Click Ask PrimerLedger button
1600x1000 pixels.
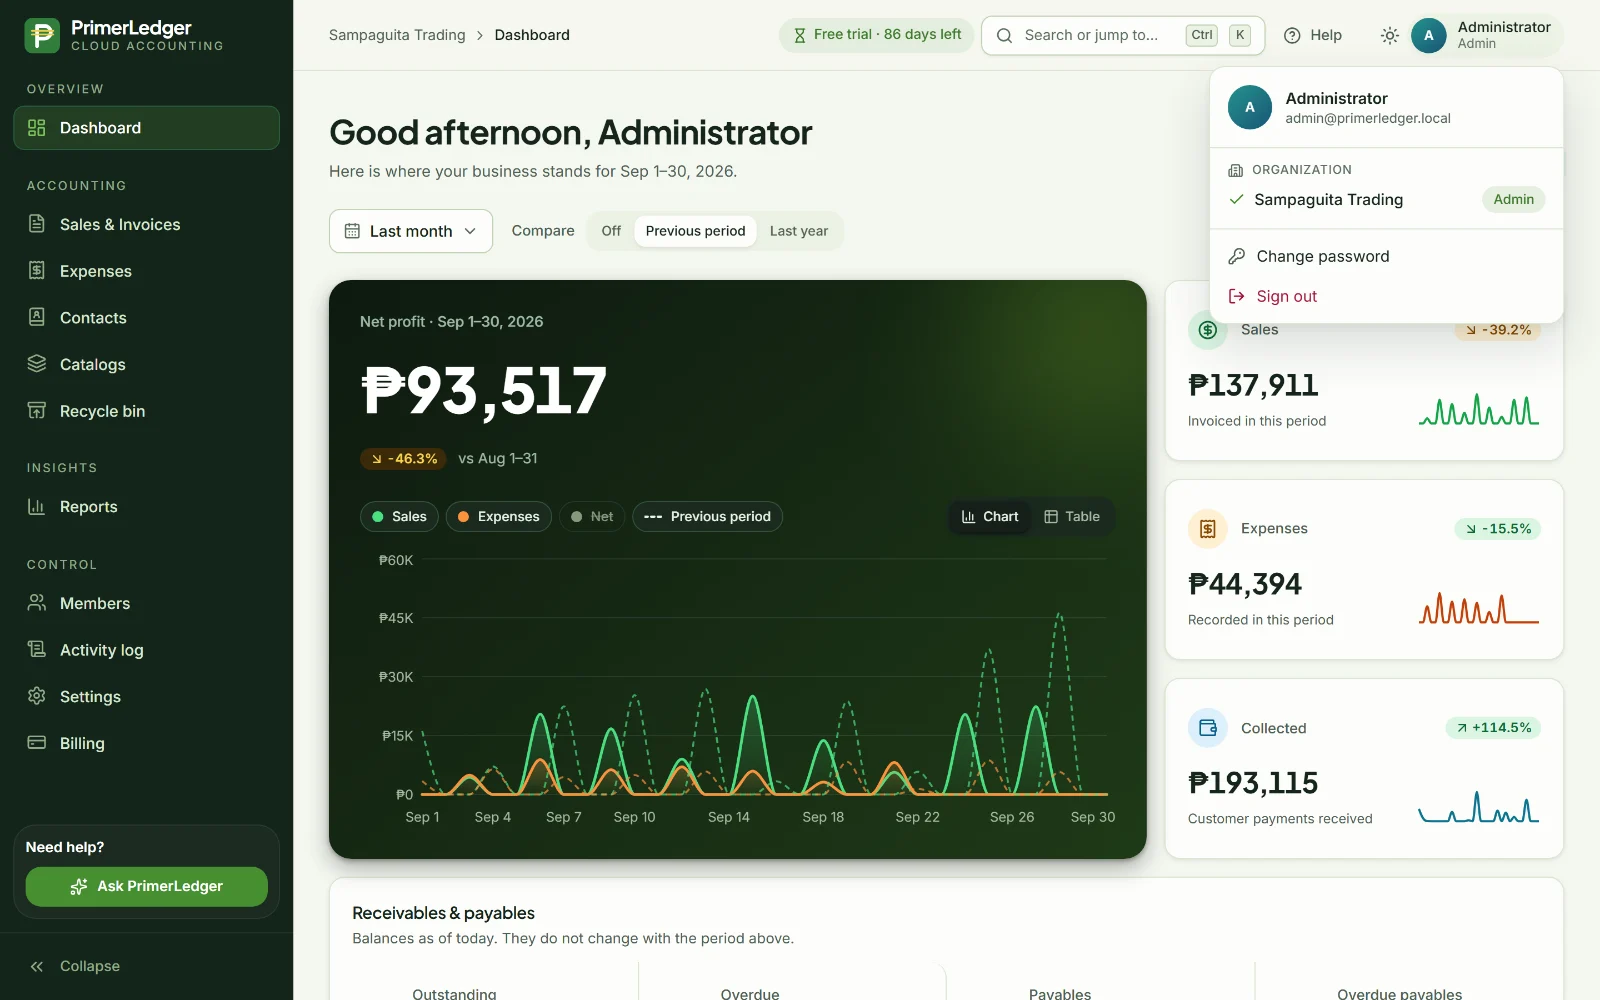(x=147, y=886)
